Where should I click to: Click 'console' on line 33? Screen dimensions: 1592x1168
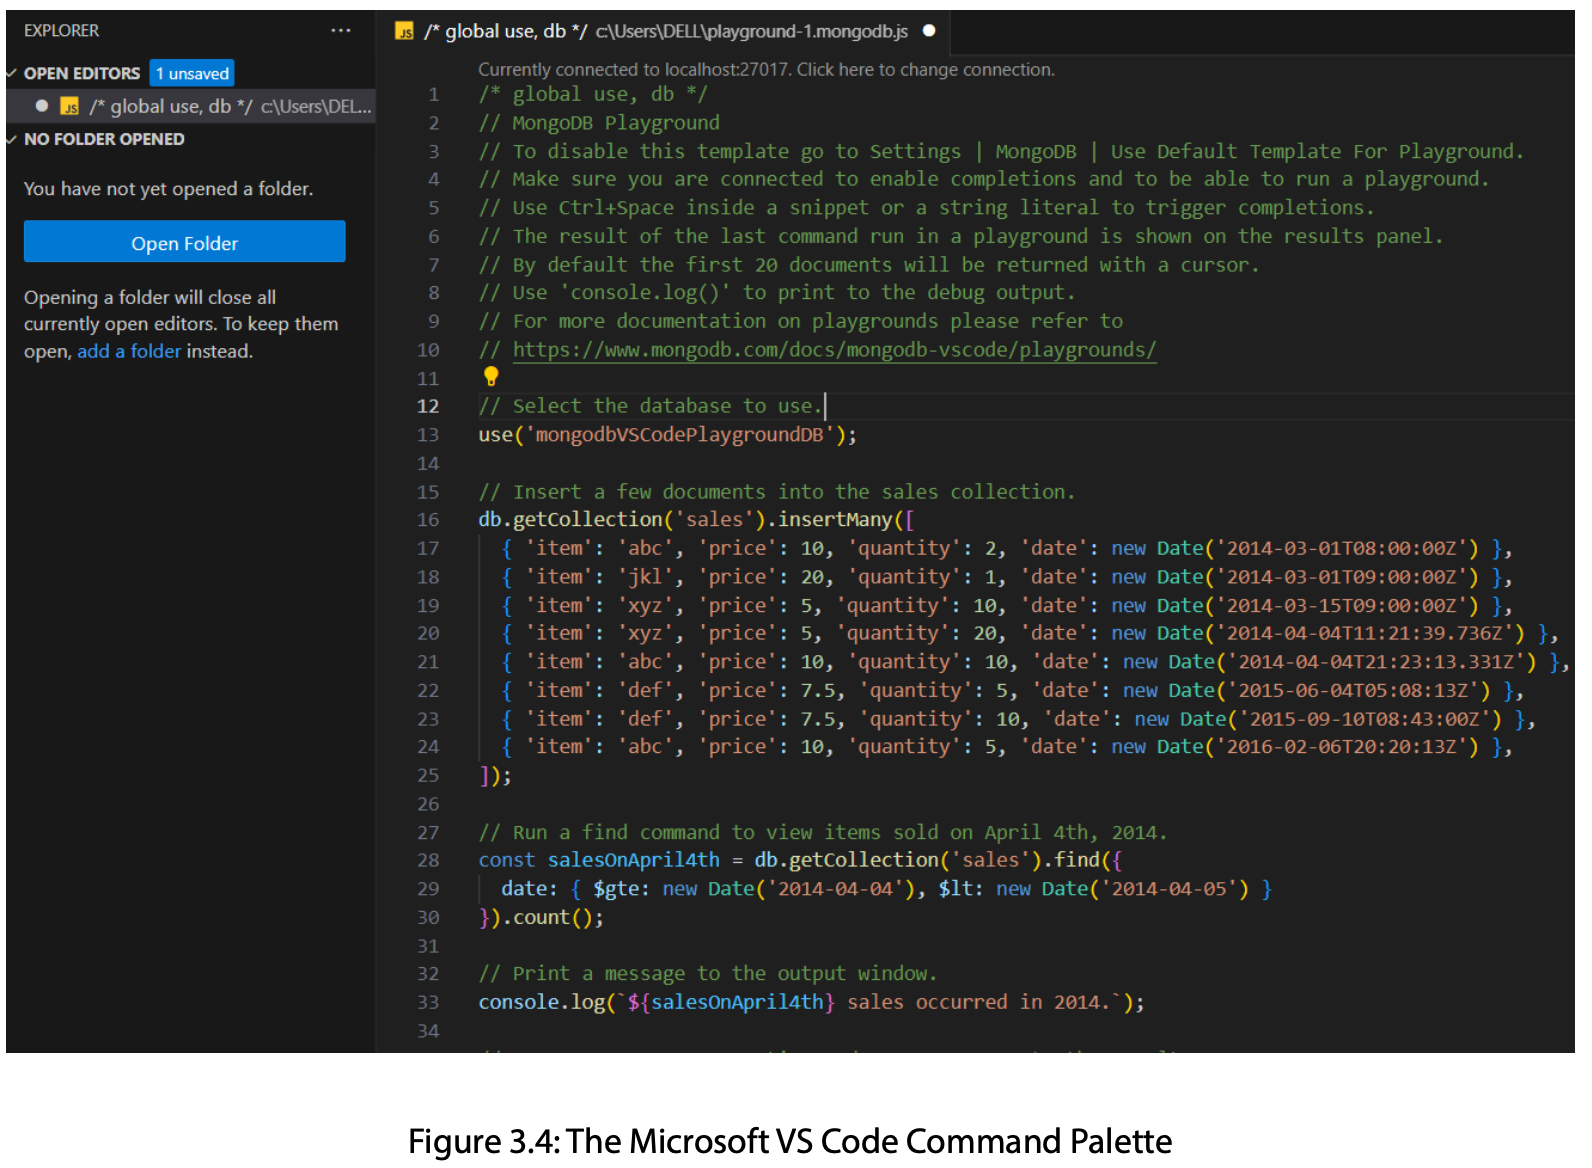pyautogui.click(x=518, y=1002)
